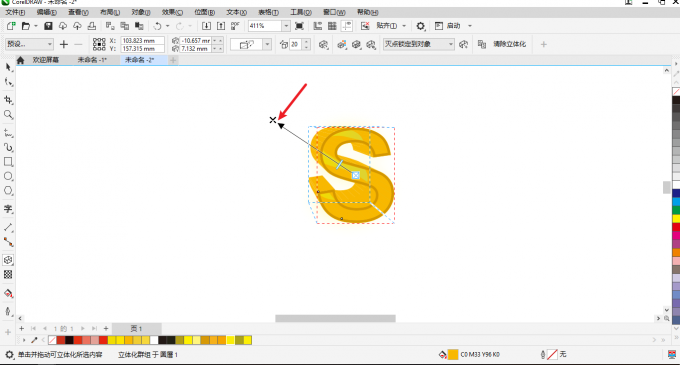Select the Shape edit tool
The height and width of the screenshot is (365, 680).
8,82
